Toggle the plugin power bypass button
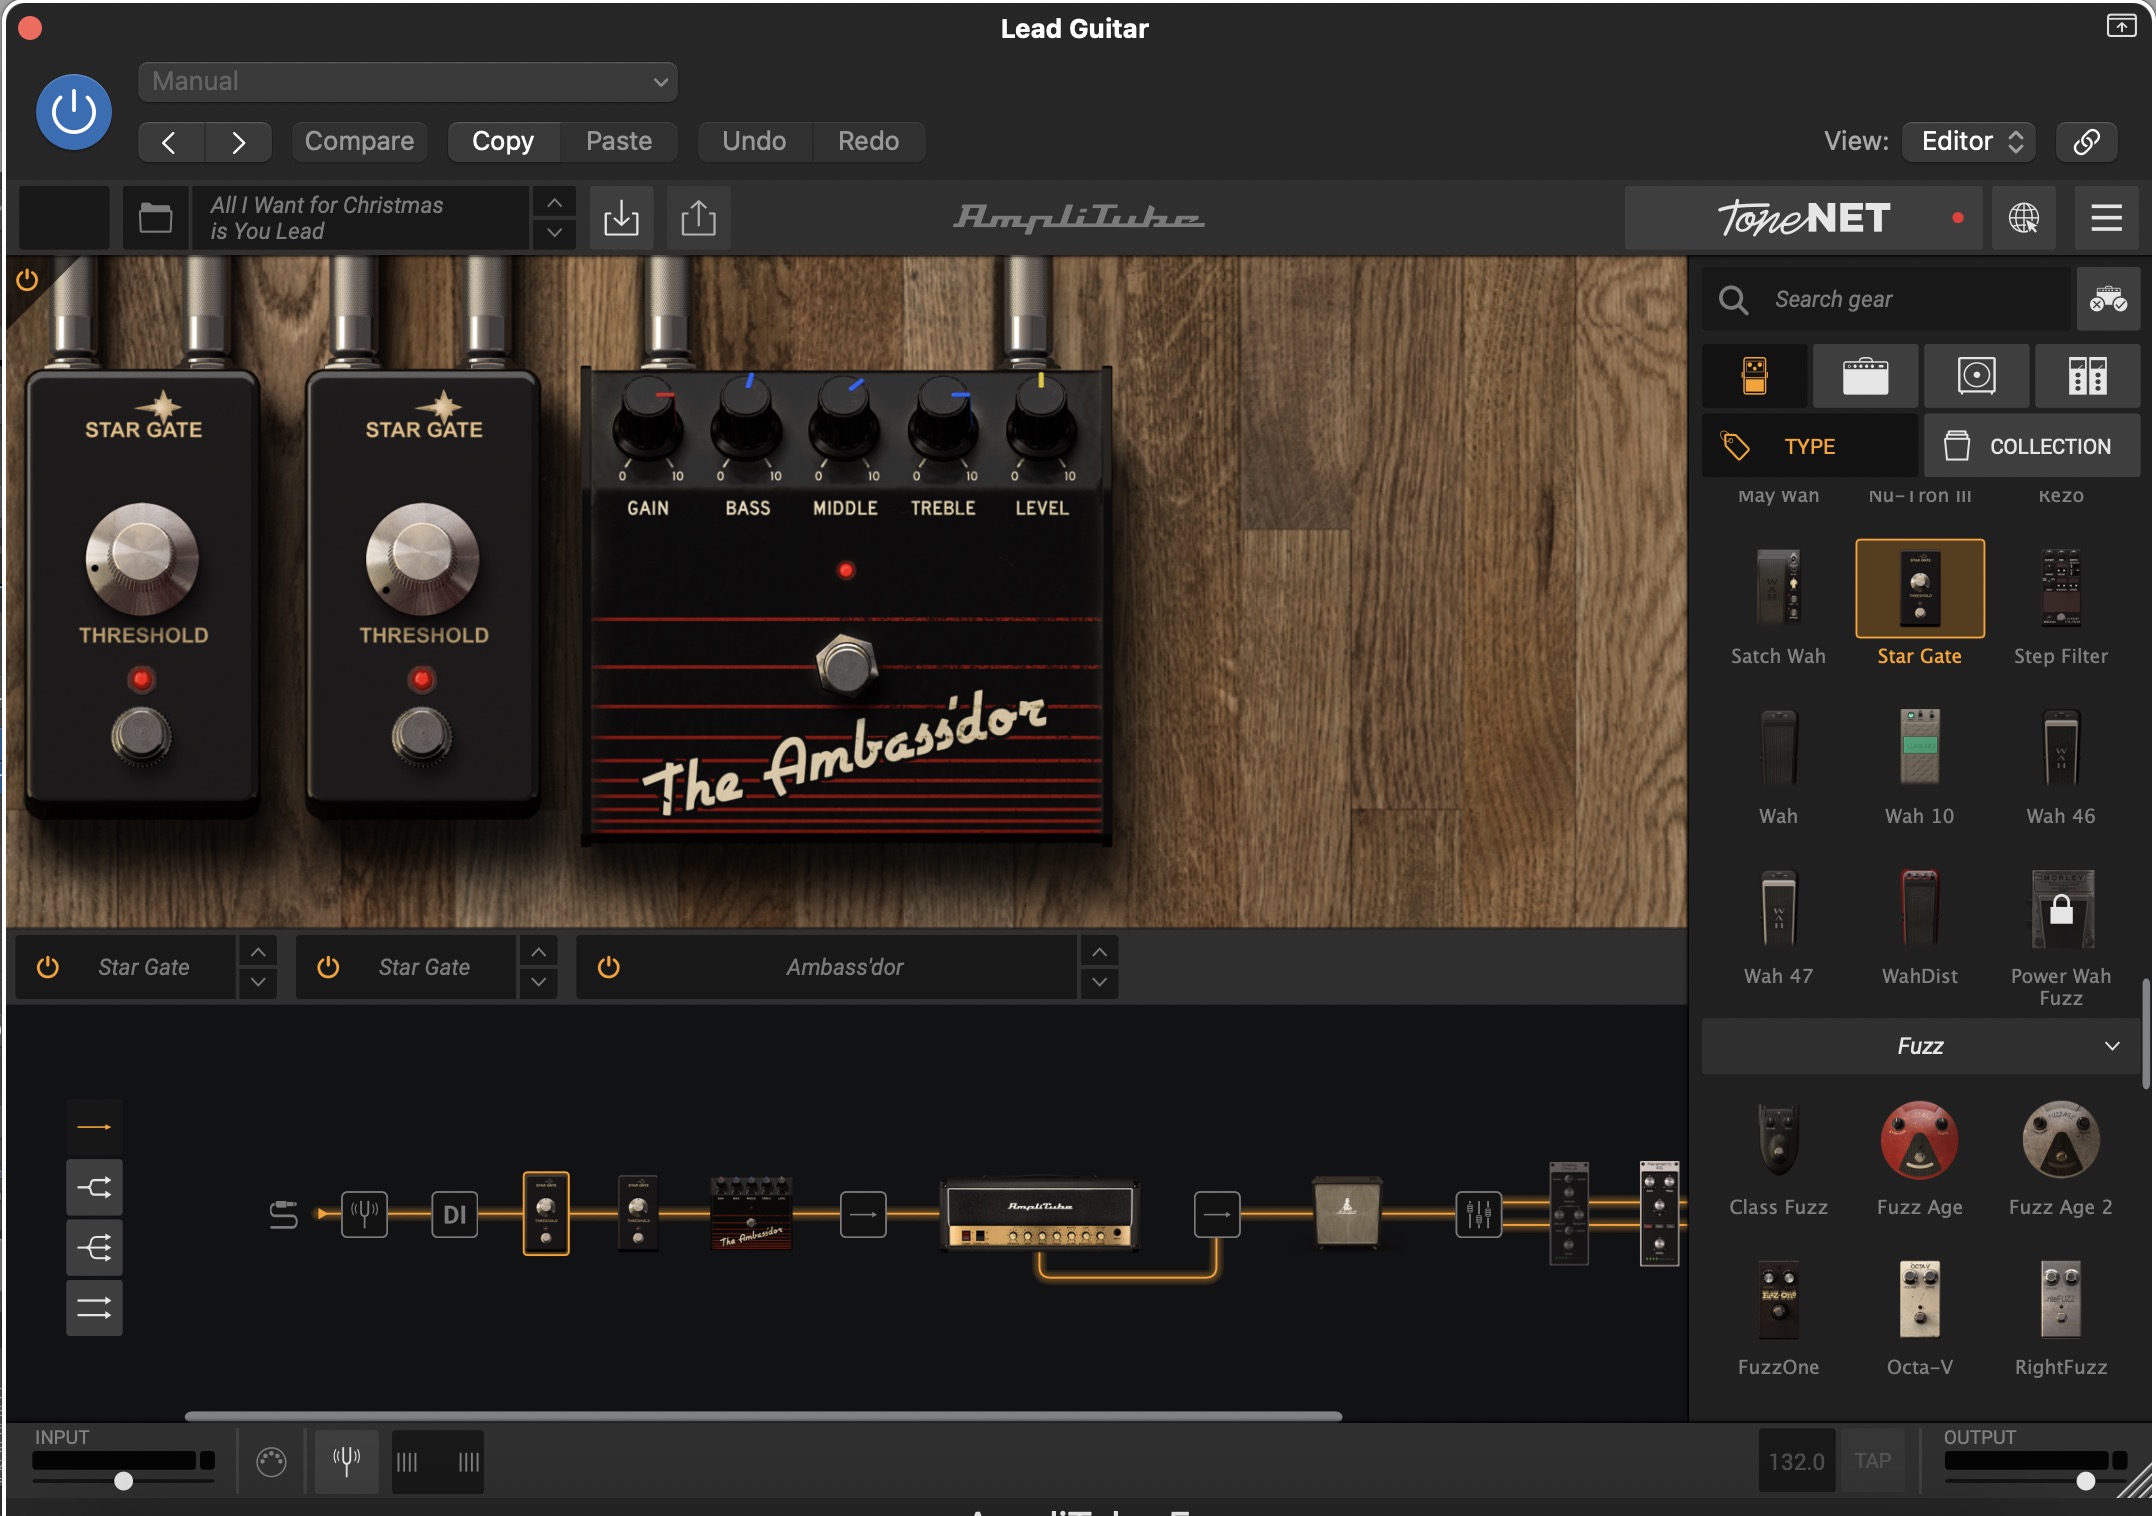 point(74,112)
